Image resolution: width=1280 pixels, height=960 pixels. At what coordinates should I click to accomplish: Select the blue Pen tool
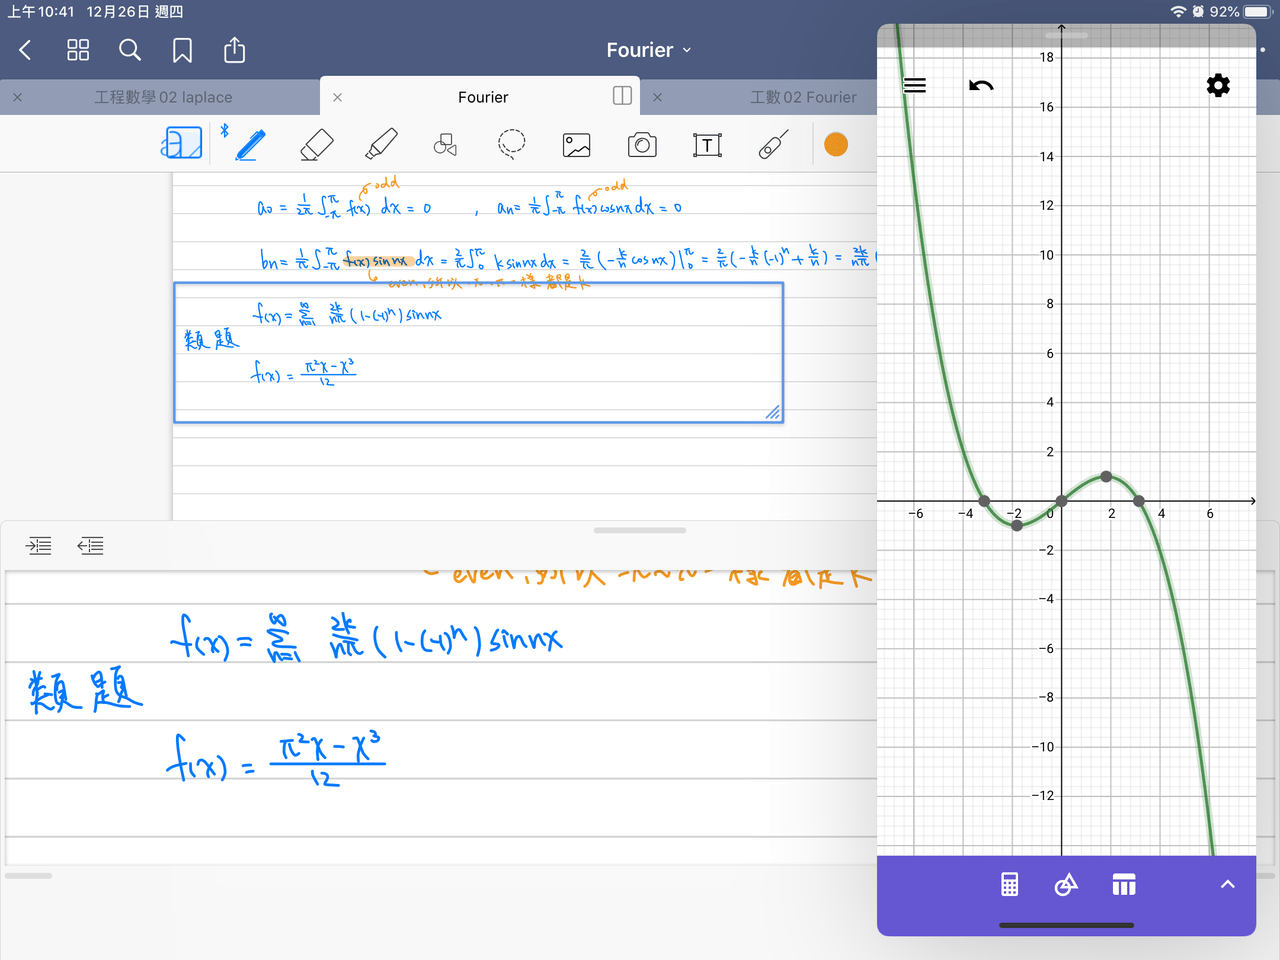point(249,145)
